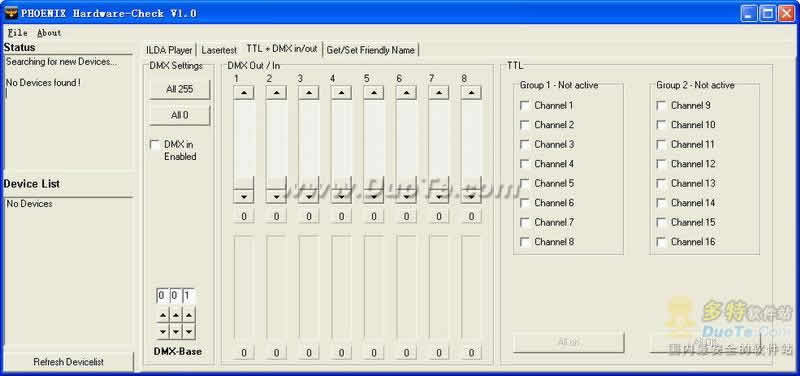The height and width of the screenshot is (376, 800).
Task: Enable the DMX in Enabled checkbox
Action: coord(155,145)
